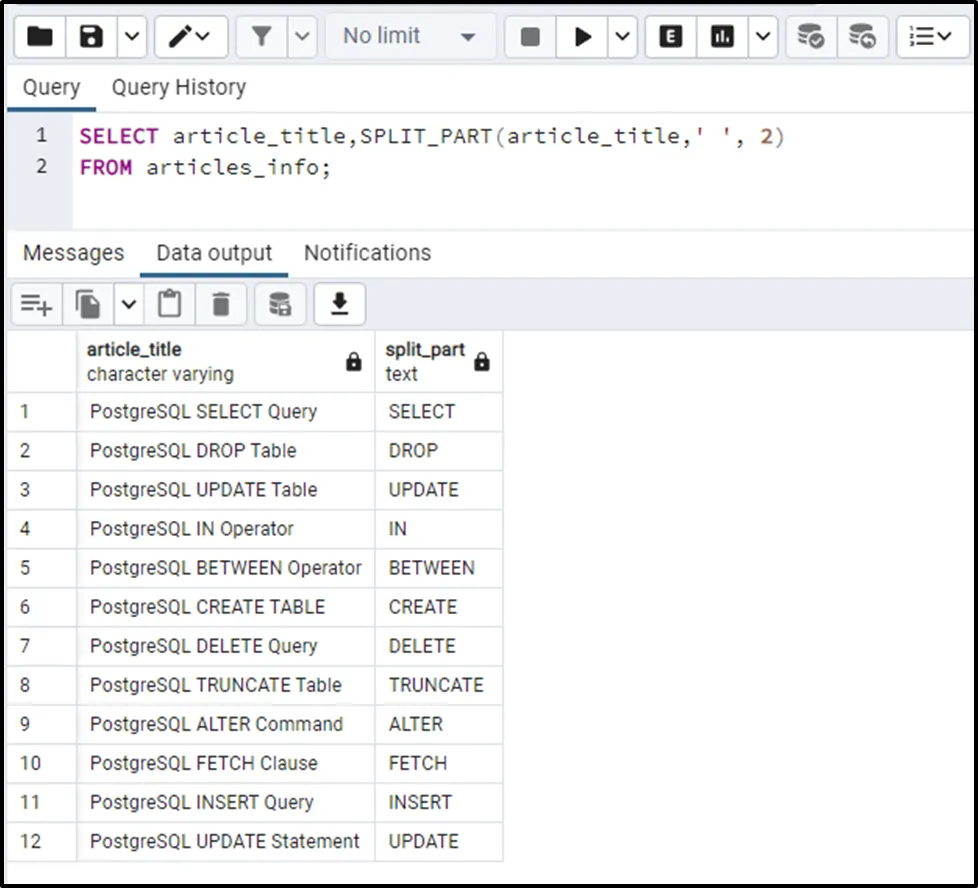This screenshot has width=978, height=888.
Task: Switch to the Notifications tab
Action: pyautogui.click(x=367, y=253)
